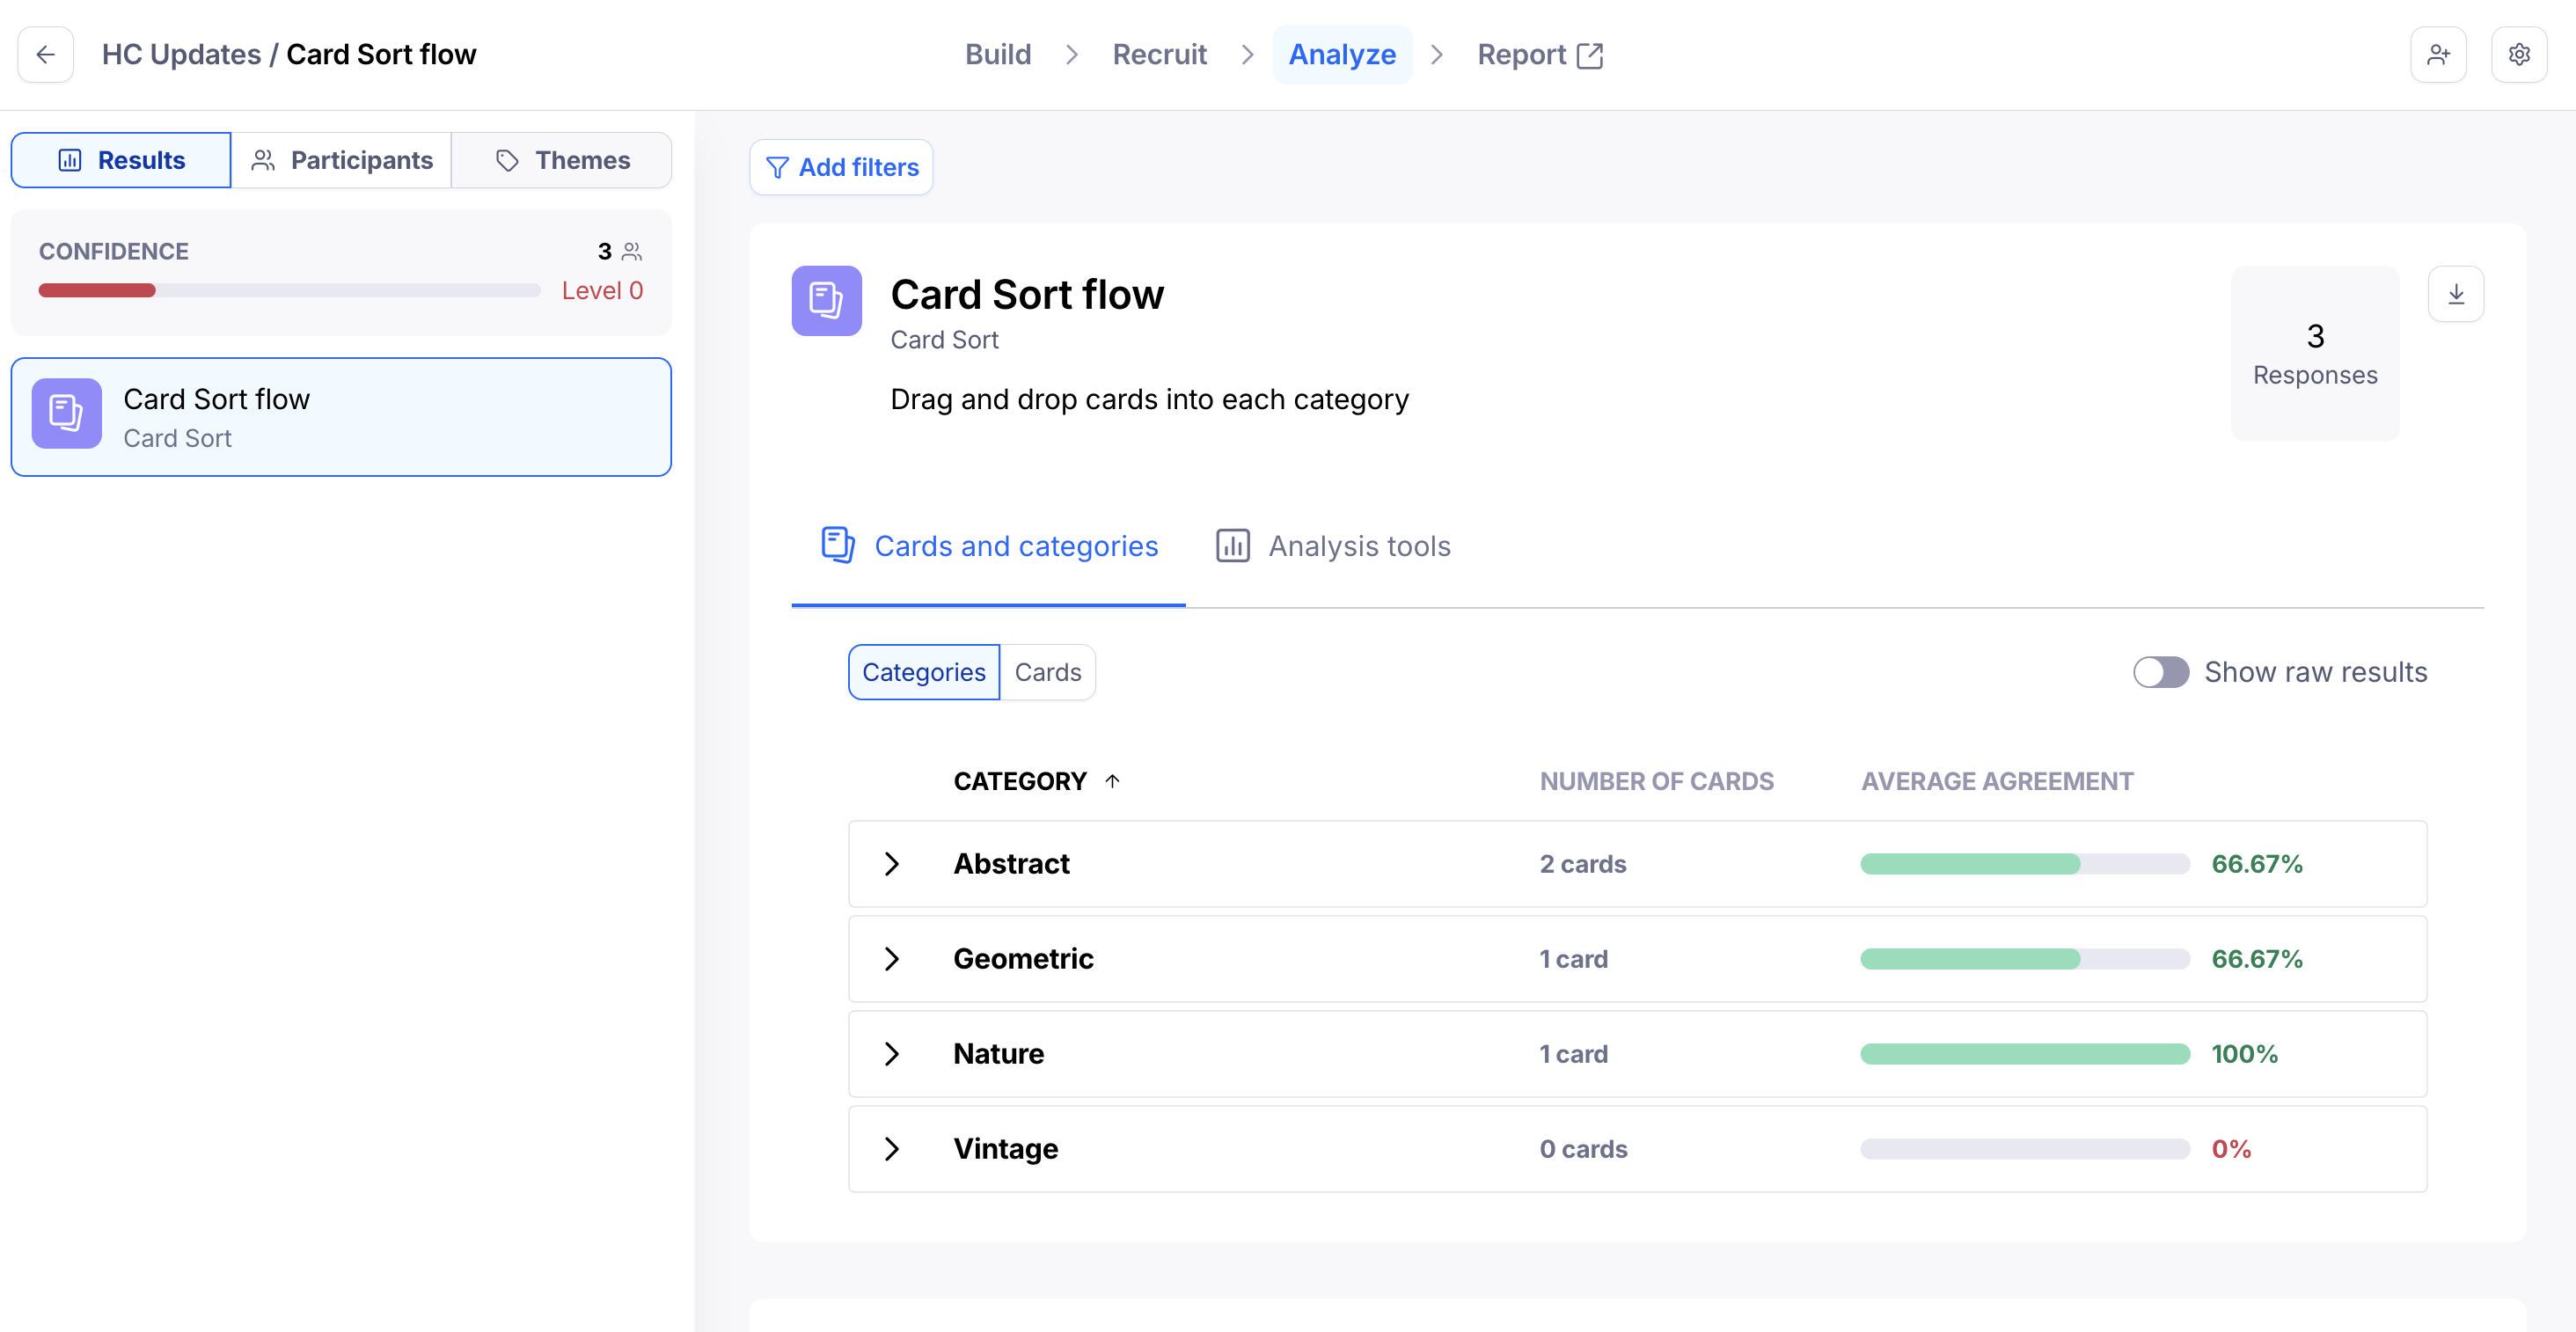Switch to the Analysis tools tab
Viewport: 2576px width, 1332px height.
pos(1333,546)
